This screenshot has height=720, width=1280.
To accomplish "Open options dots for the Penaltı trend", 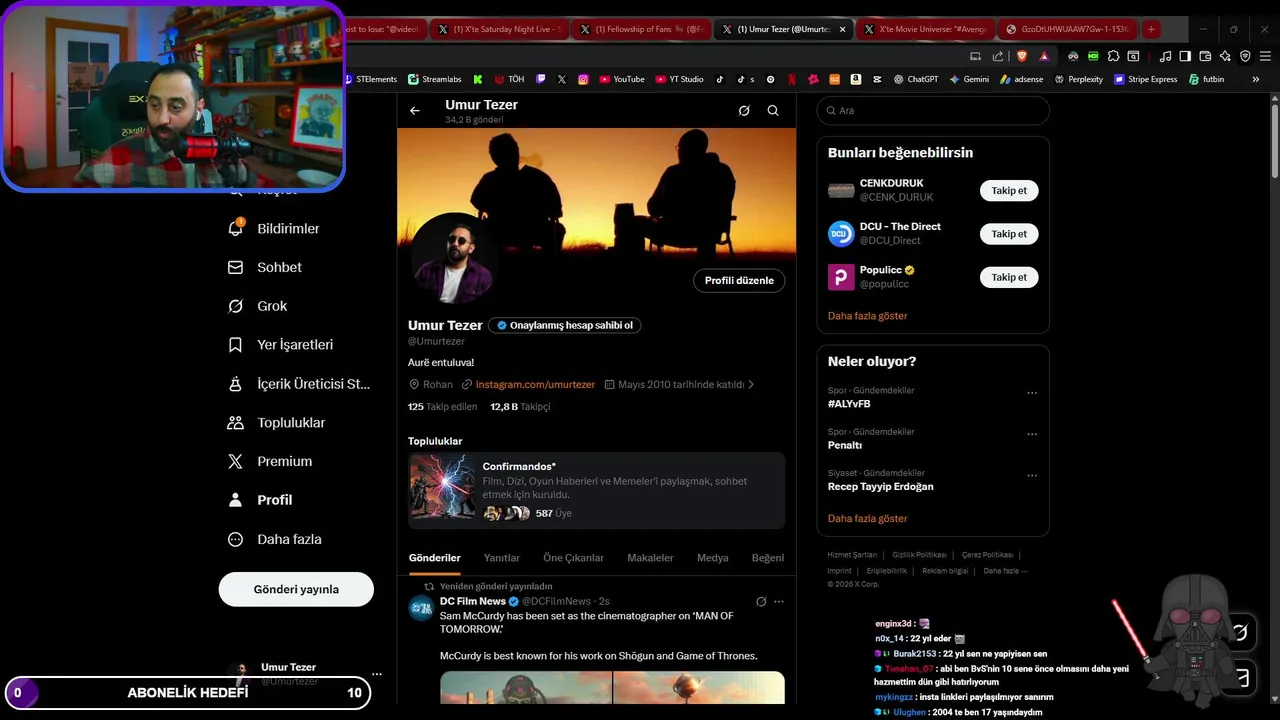I will (x=1032, y=435).
